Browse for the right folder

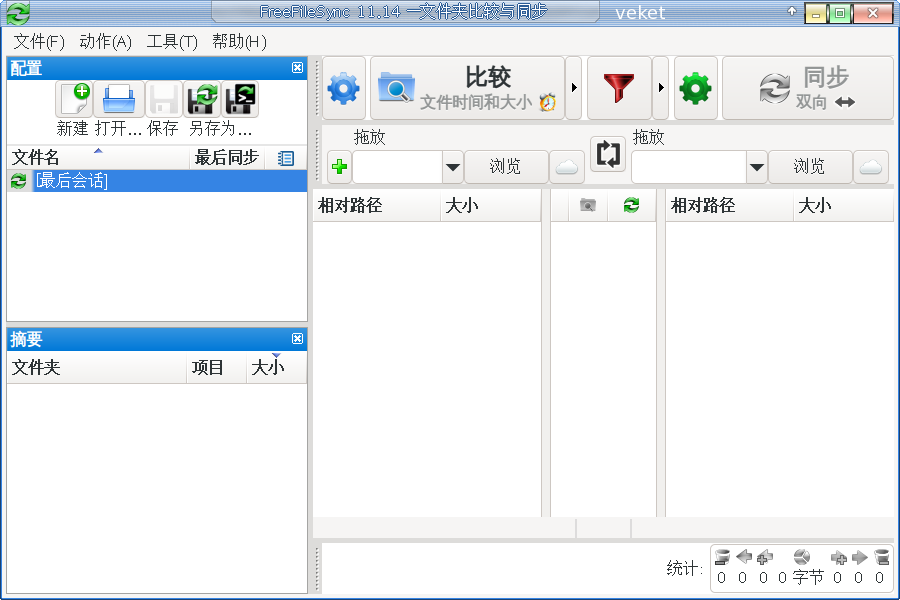810,167
